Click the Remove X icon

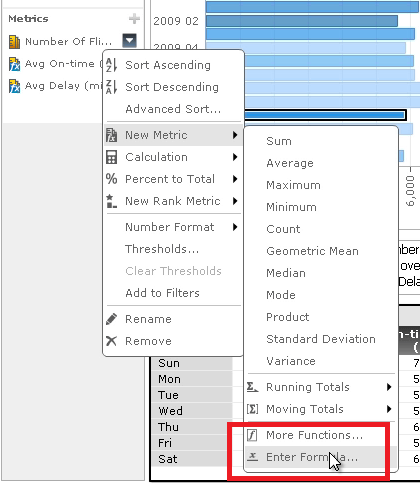coord(111,341)
